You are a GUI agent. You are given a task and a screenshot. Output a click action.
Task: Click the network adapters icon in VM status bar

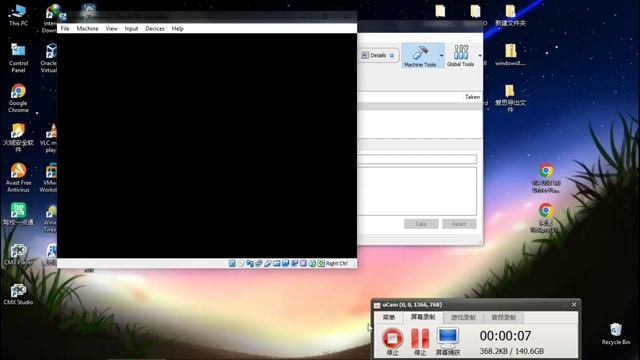click(259, 263)
